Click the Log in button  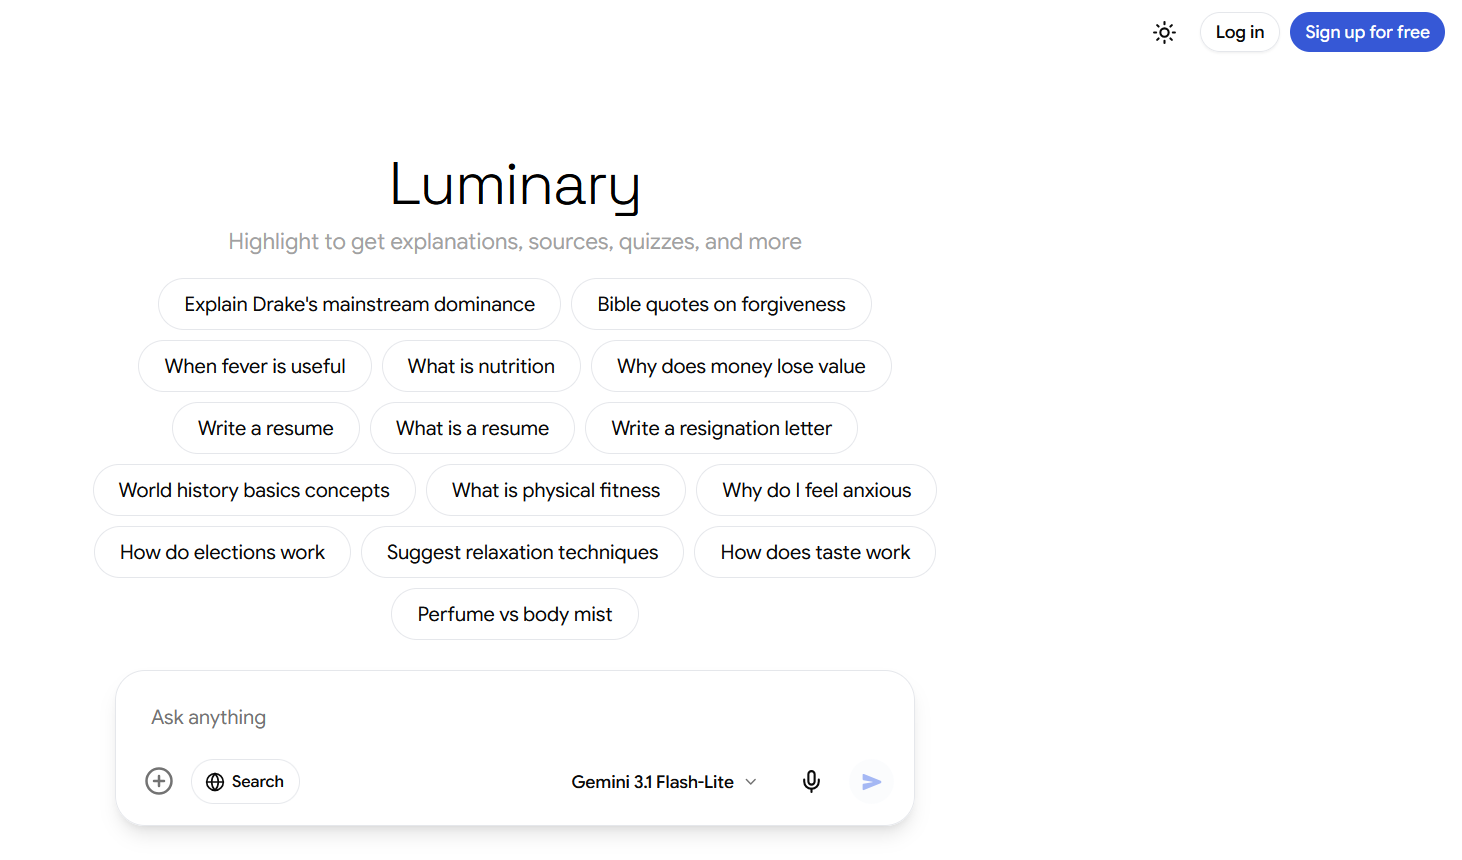pos(1239,32)
